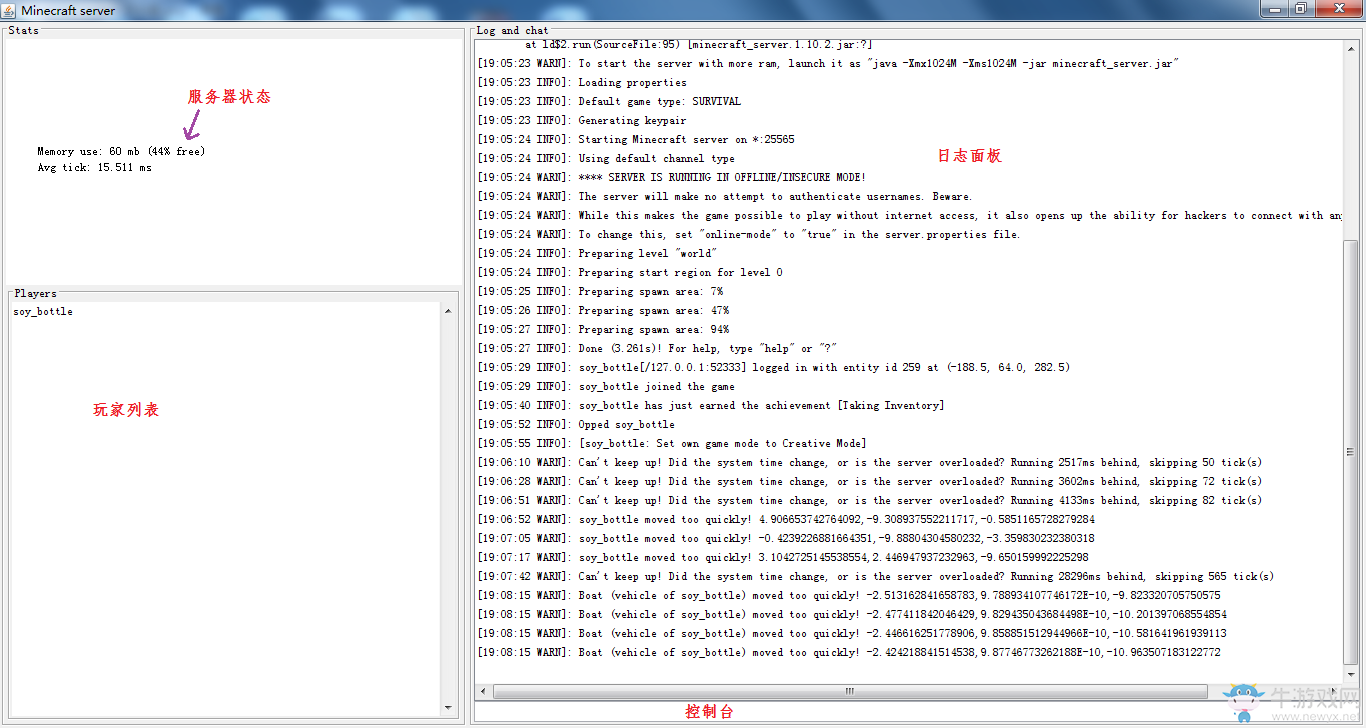This screenshot has height=728, width=1366.
Task: Click the "Preparing spawn area: 94%" line
Action: [x=603, y=330]
